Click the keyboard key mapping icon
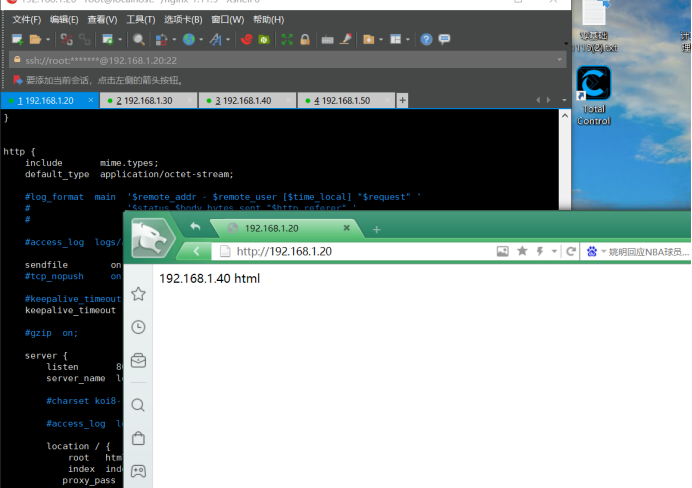Screen dimensions: 692x488 click(327, 40)
